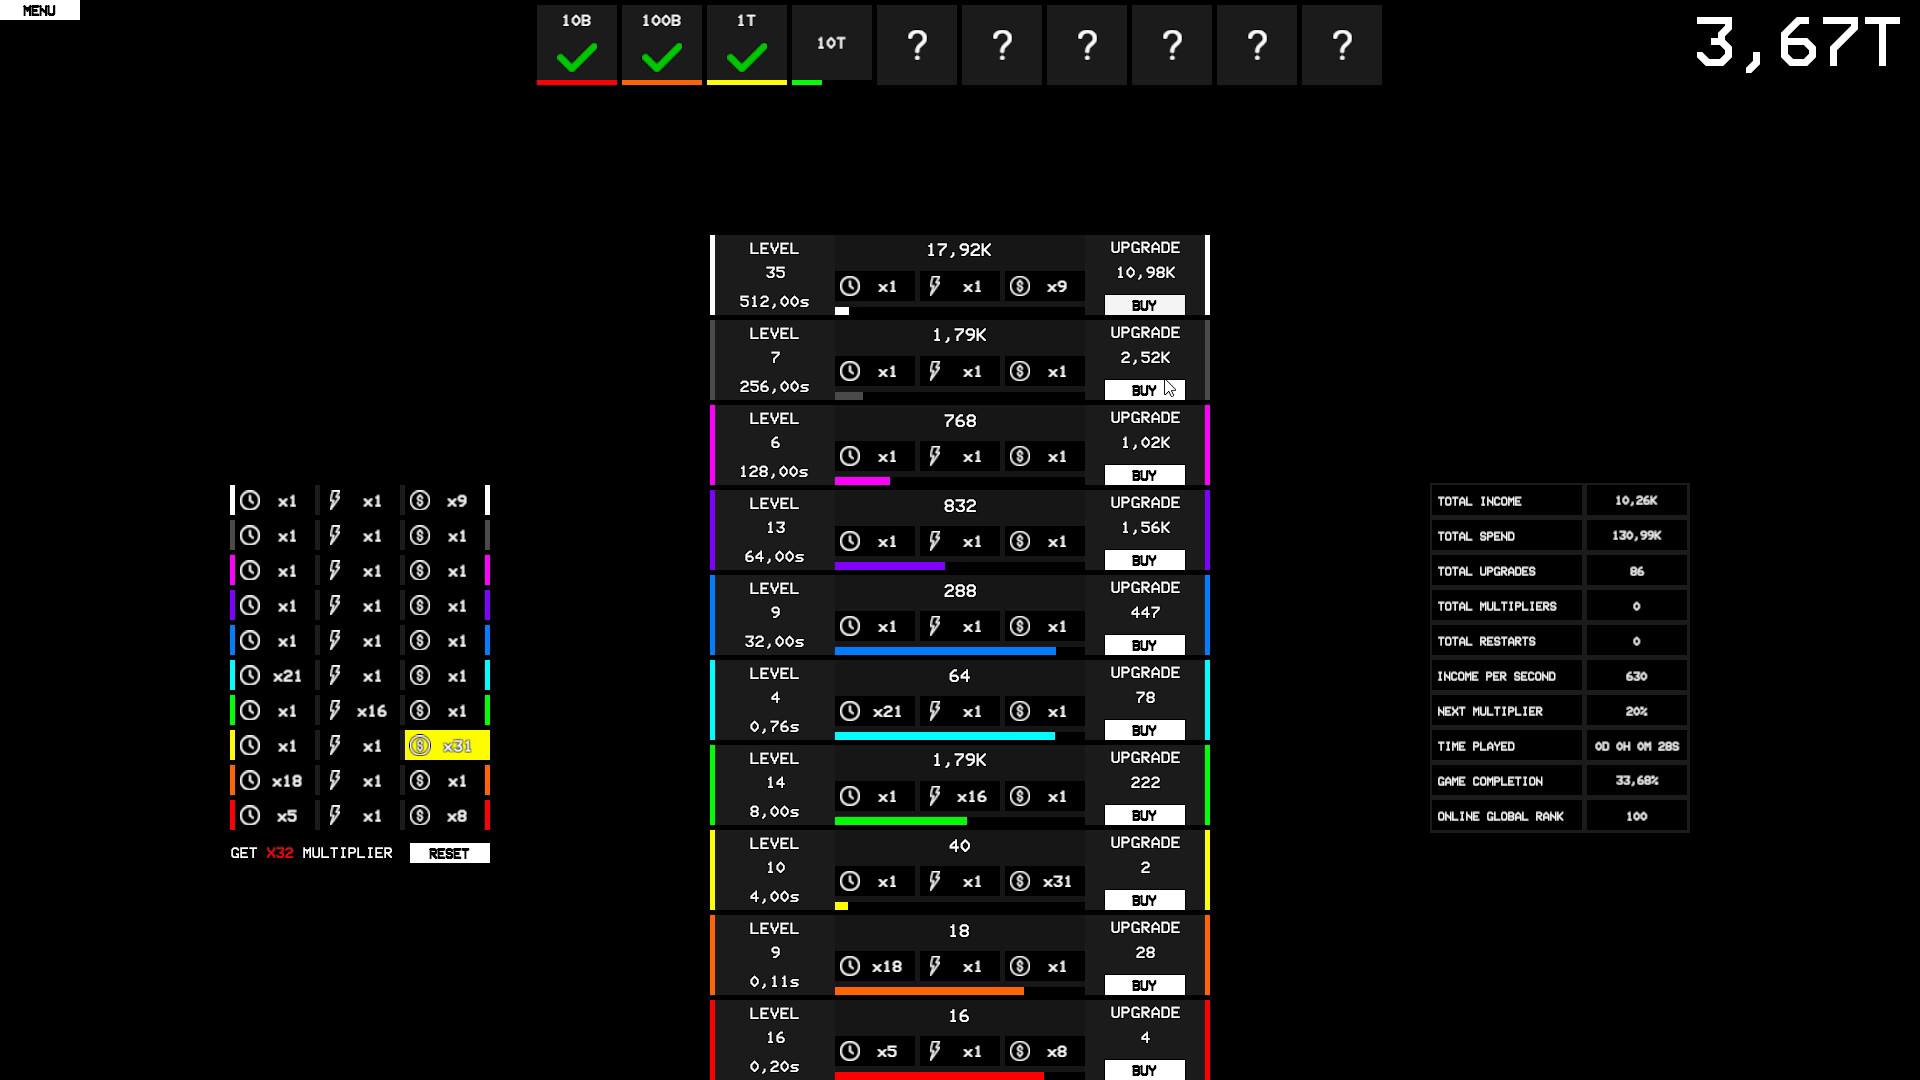The height and width of the screenshot is (1080, 1920).
Task: Open the MENU in the top-left corner
Action: (39, 10)
